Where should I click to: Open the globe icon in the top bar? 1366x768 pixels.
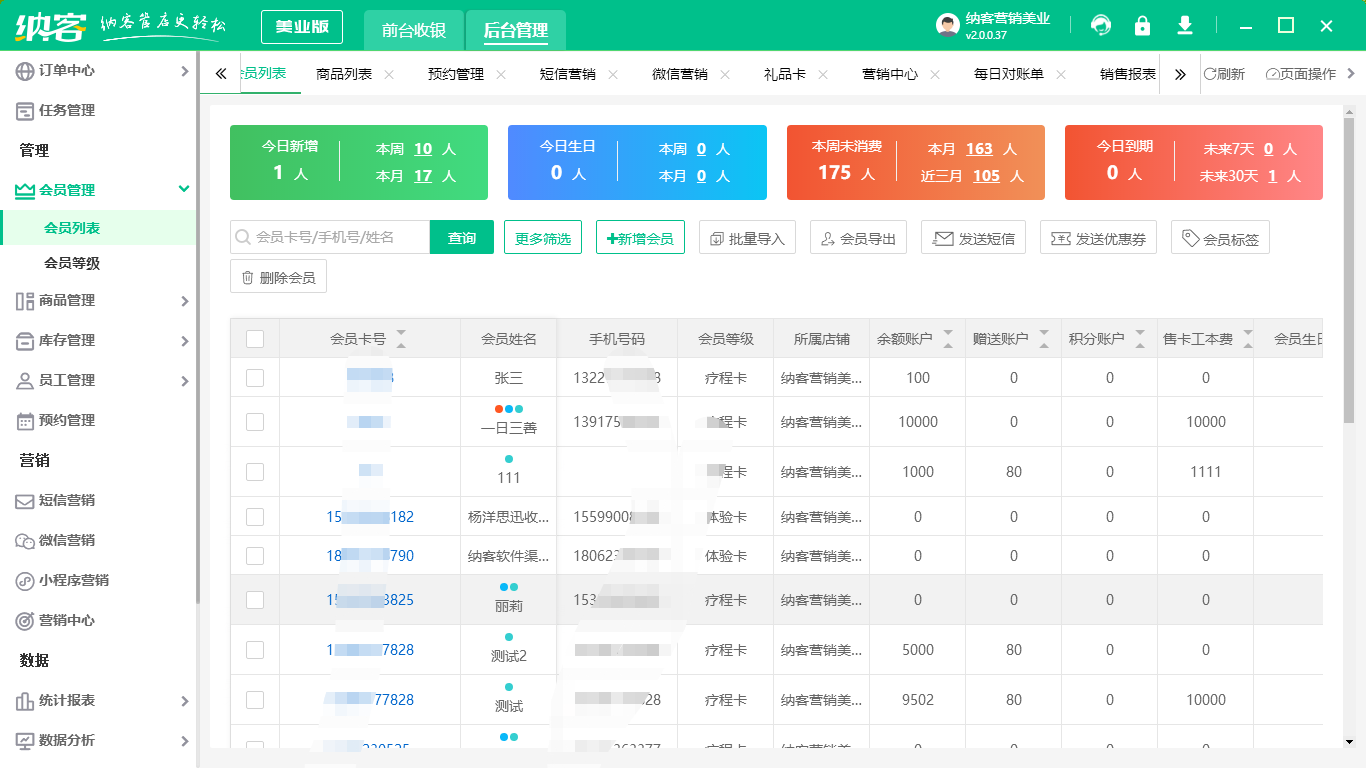click(1101, 25)
